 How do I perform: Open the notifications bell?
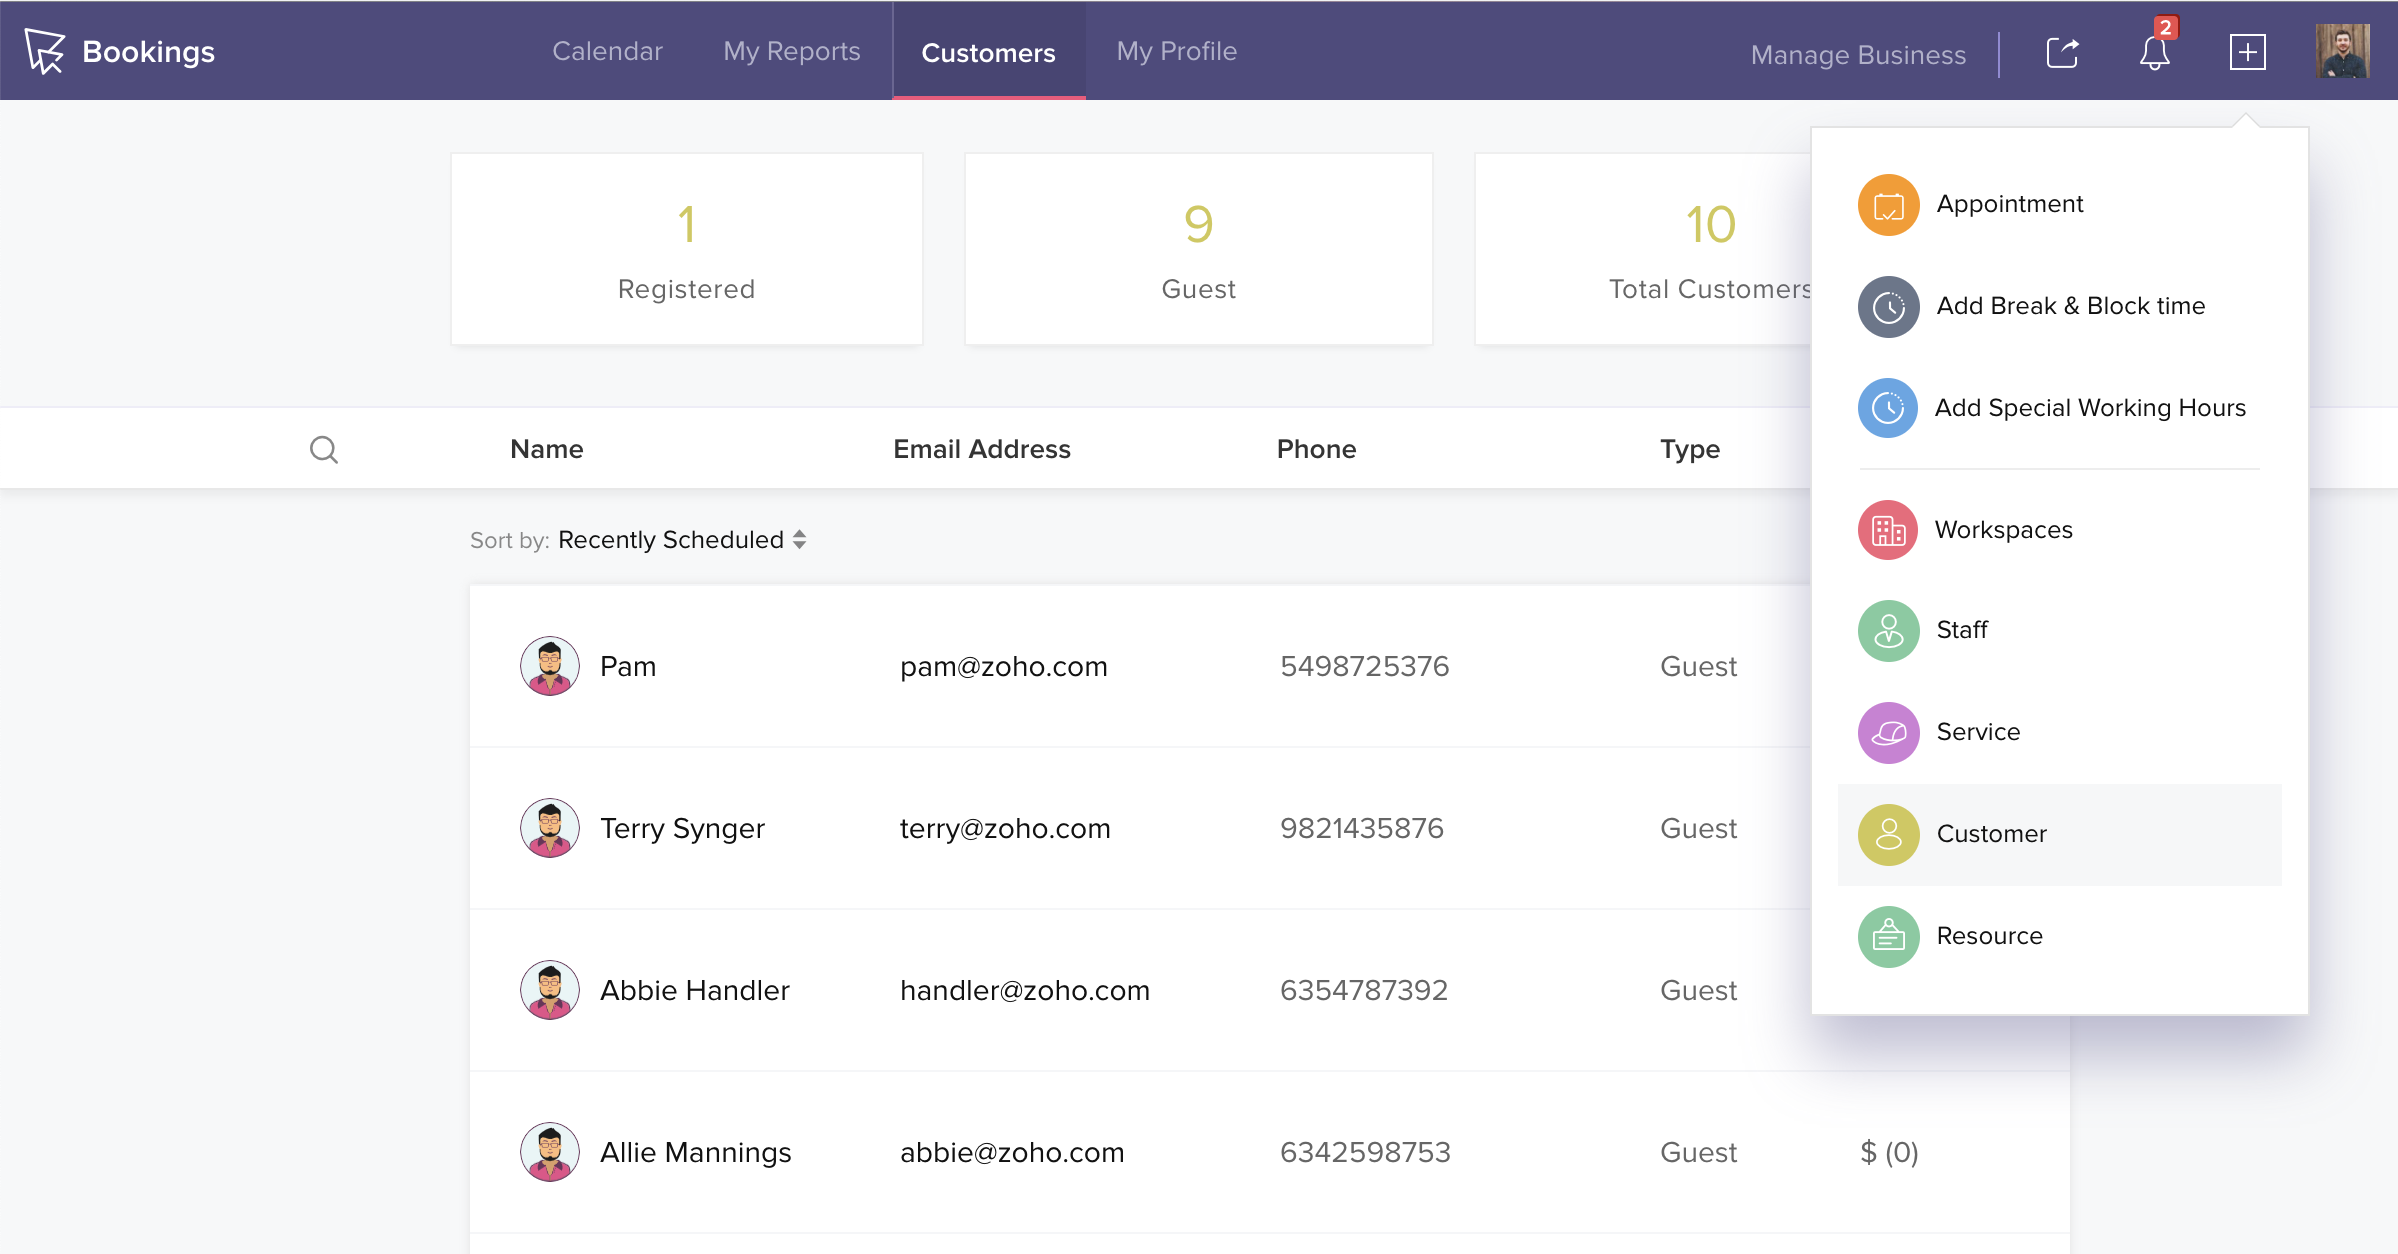point(2154,52)
